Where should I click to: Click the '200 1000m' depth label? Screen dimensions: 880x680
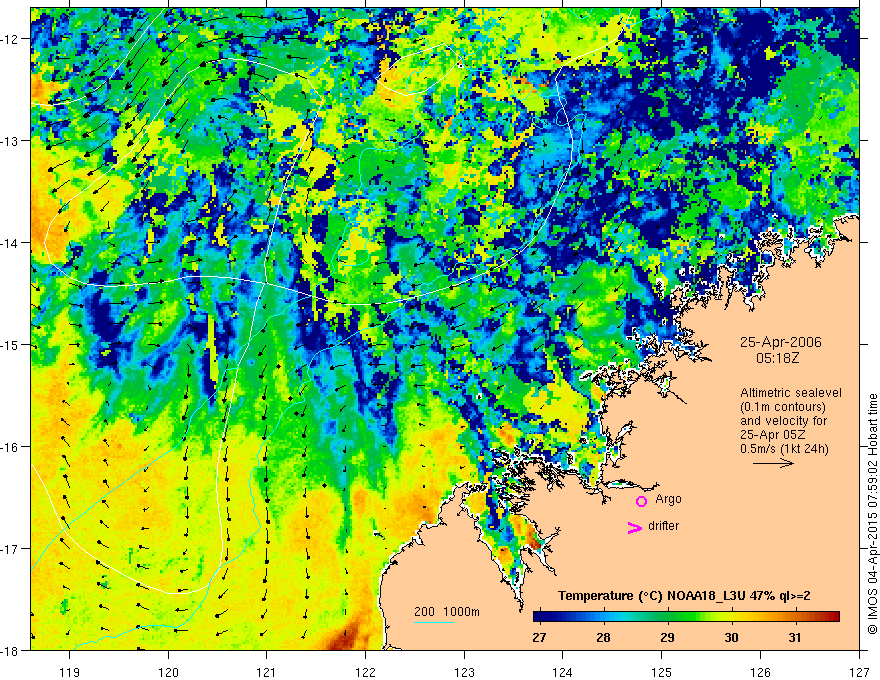pyautogui.click(x=447, y=612)
